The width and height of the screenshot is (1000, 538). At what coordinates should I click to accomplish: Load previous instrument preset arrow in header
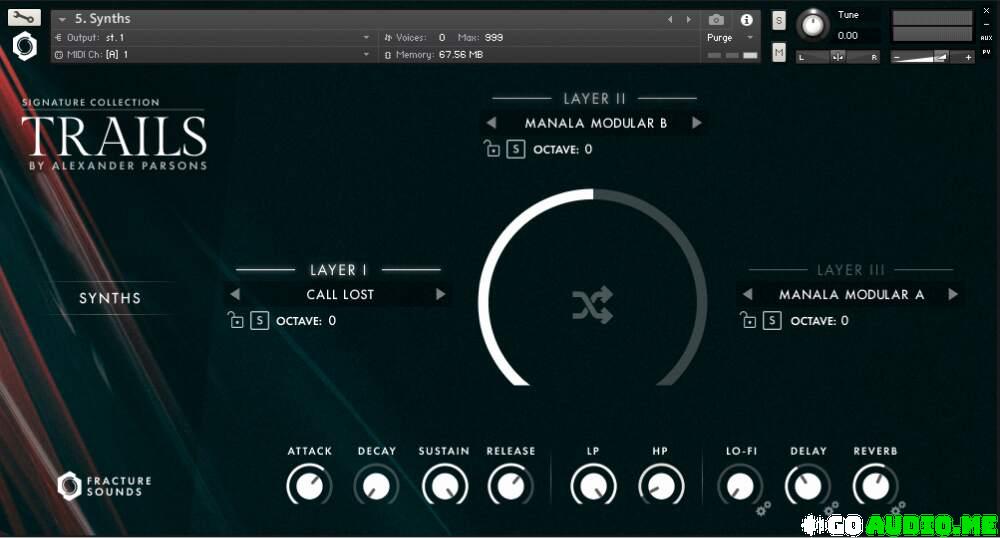click(670, 20)
